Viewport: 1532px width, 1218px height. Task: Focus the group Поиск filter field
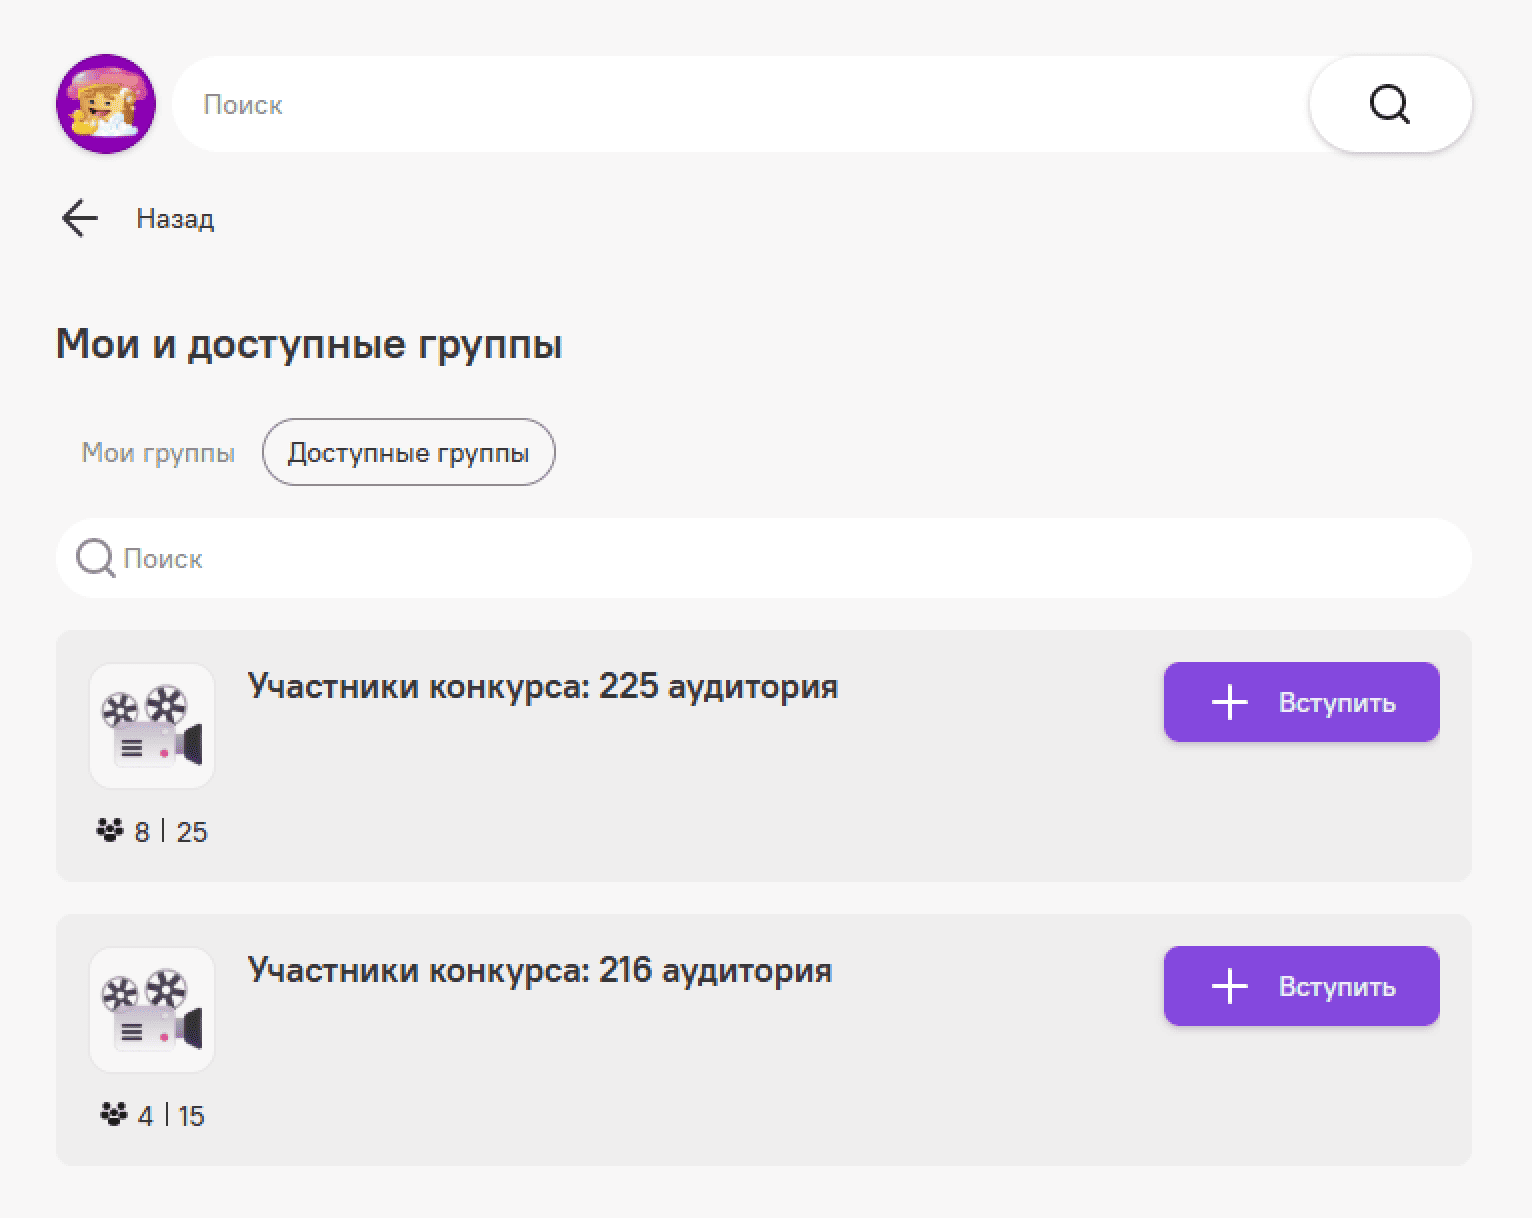[780, 558]
